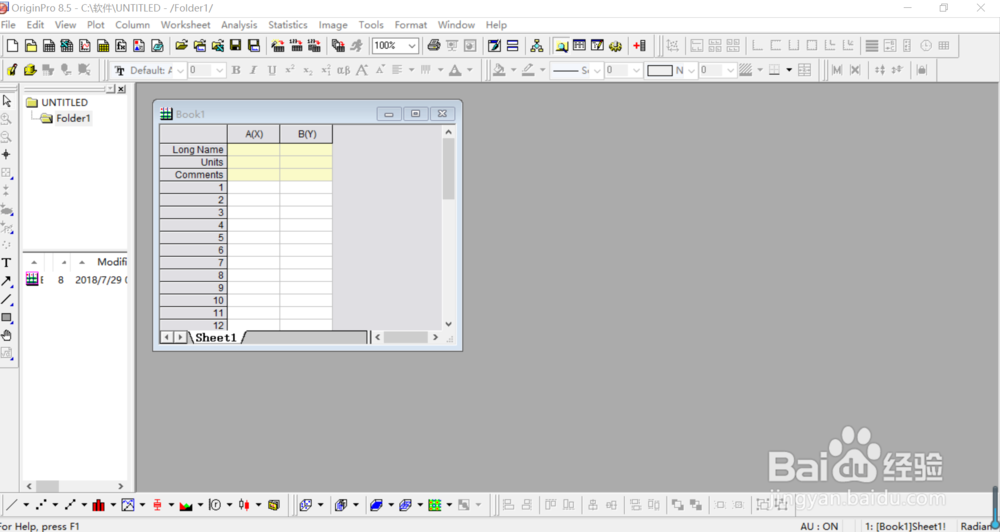The width and height of the screenshot is (1000, 532).
Task: Select the Rectangle drawing tool
Action: tap(6, 317)
